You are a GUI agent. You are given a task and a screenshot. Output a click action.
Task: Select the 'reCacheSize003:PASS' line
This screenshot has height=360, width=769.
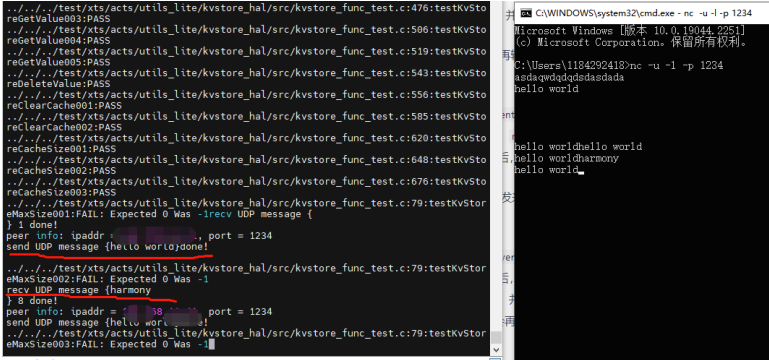click(x=61, y=192)
